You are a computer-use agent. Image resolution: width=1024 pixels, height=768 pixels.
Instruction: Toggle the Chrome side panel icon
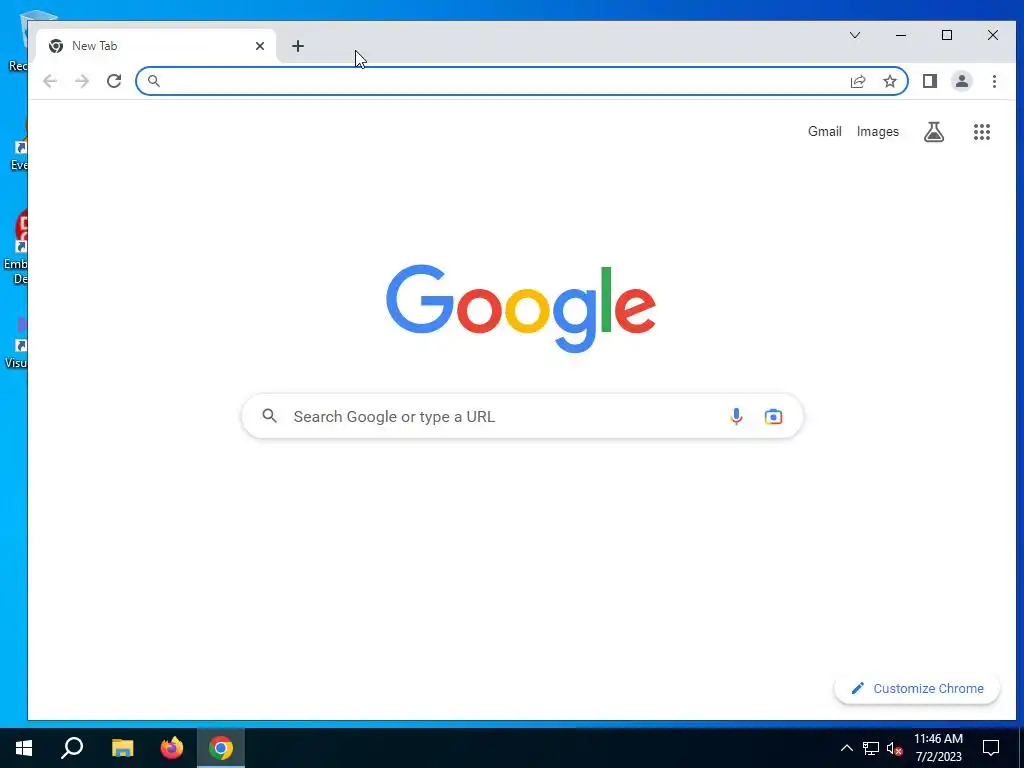(x=929, y=81)
